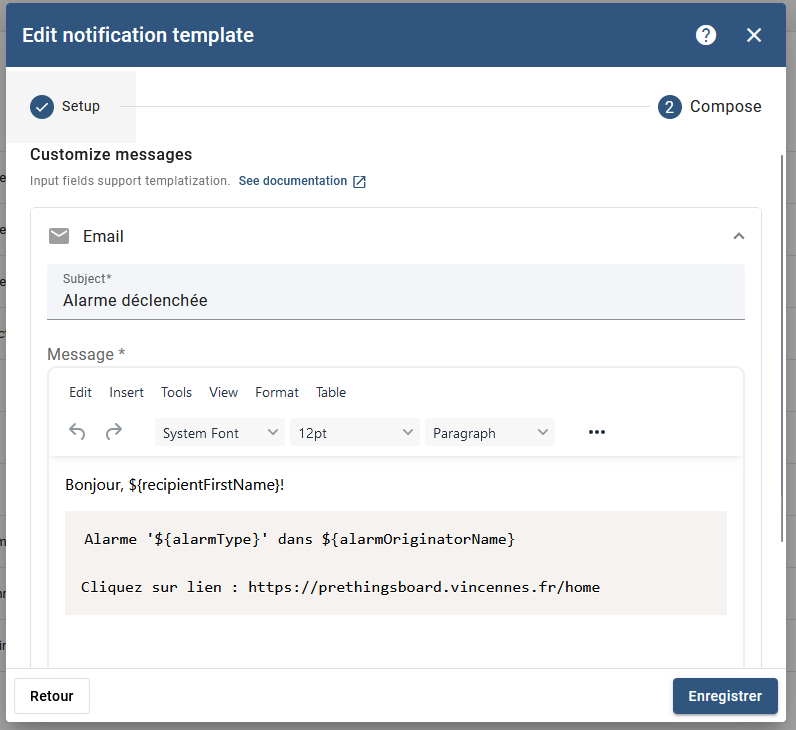Close the Edit notification template dialog
Screen dimensions: 796x730
(754, 35)
